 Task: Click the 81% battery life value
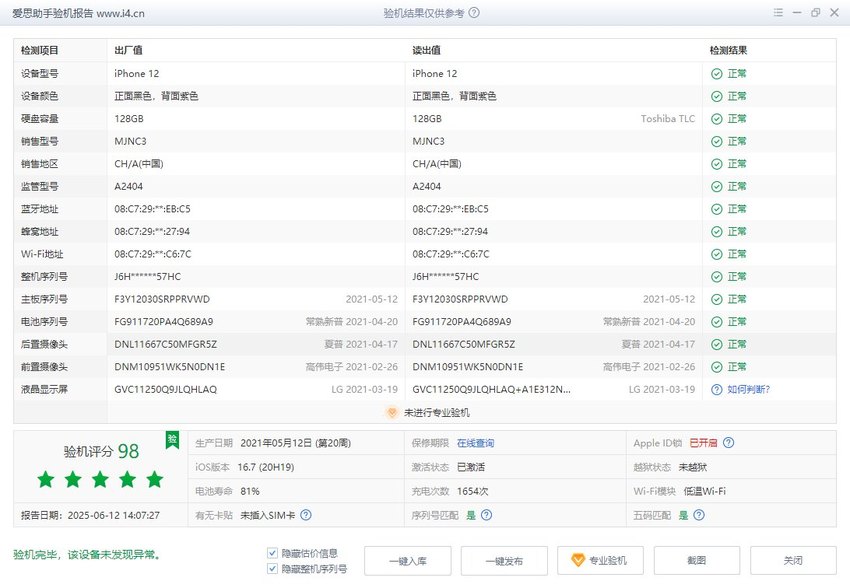point(250,491)
